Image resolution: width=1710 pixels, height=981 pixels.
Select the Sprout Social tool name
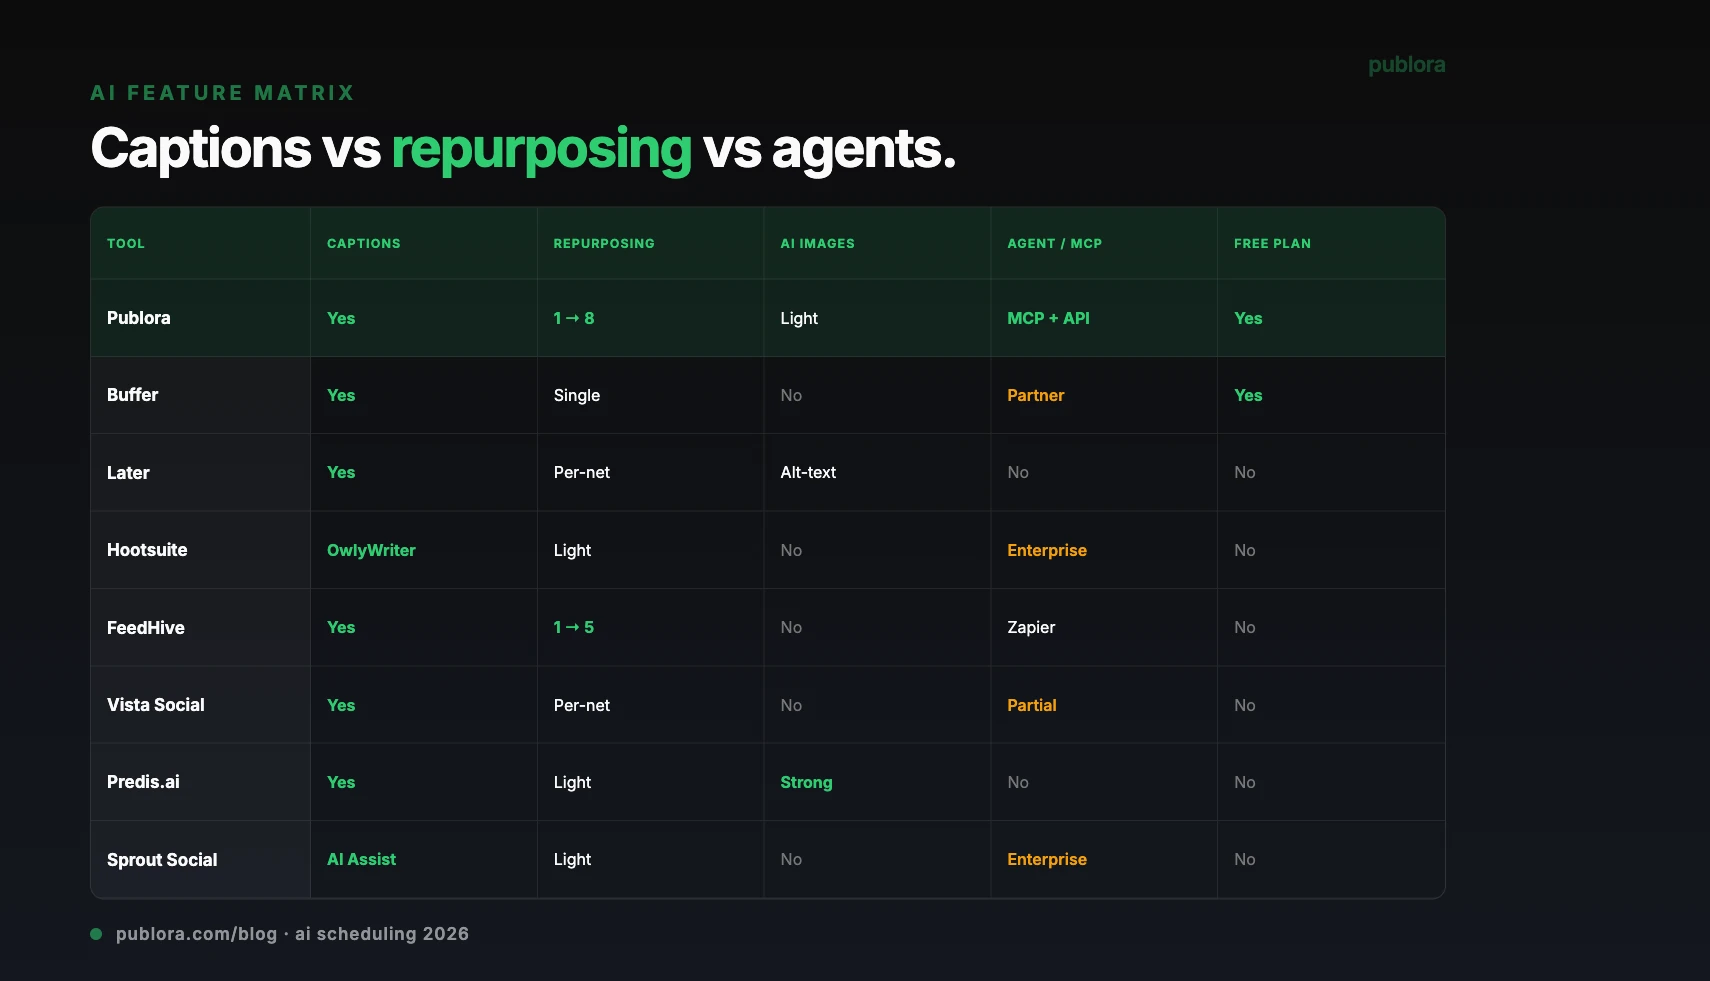(162, 860)
